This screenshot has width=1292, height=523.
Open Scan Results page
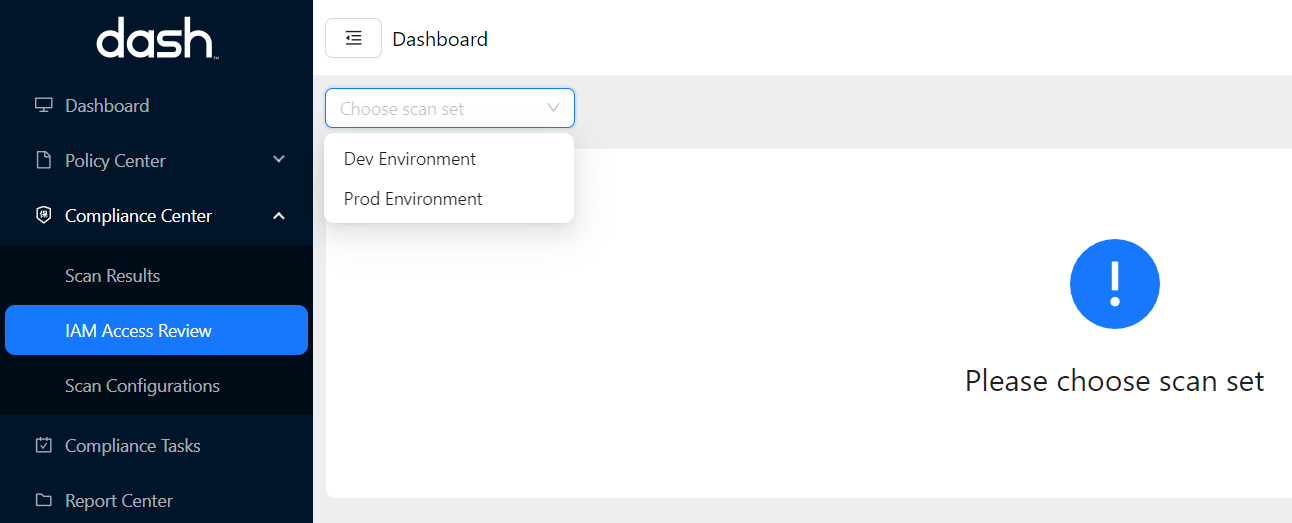coord(112,275)
